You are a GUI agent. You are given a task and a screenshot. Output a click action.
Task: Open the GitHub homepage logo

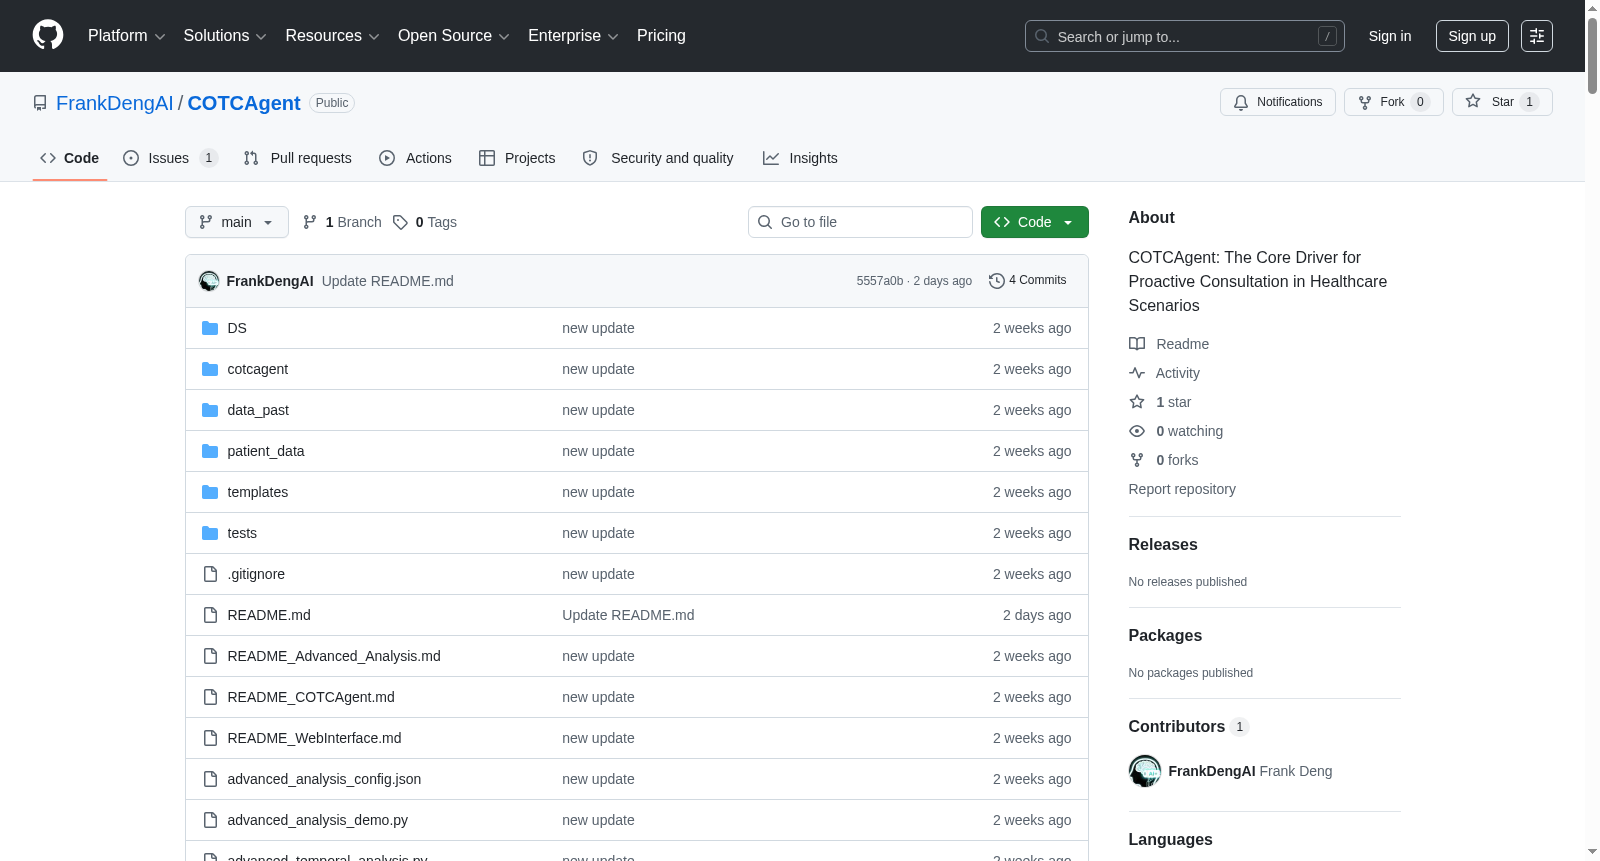pos(48,36)
